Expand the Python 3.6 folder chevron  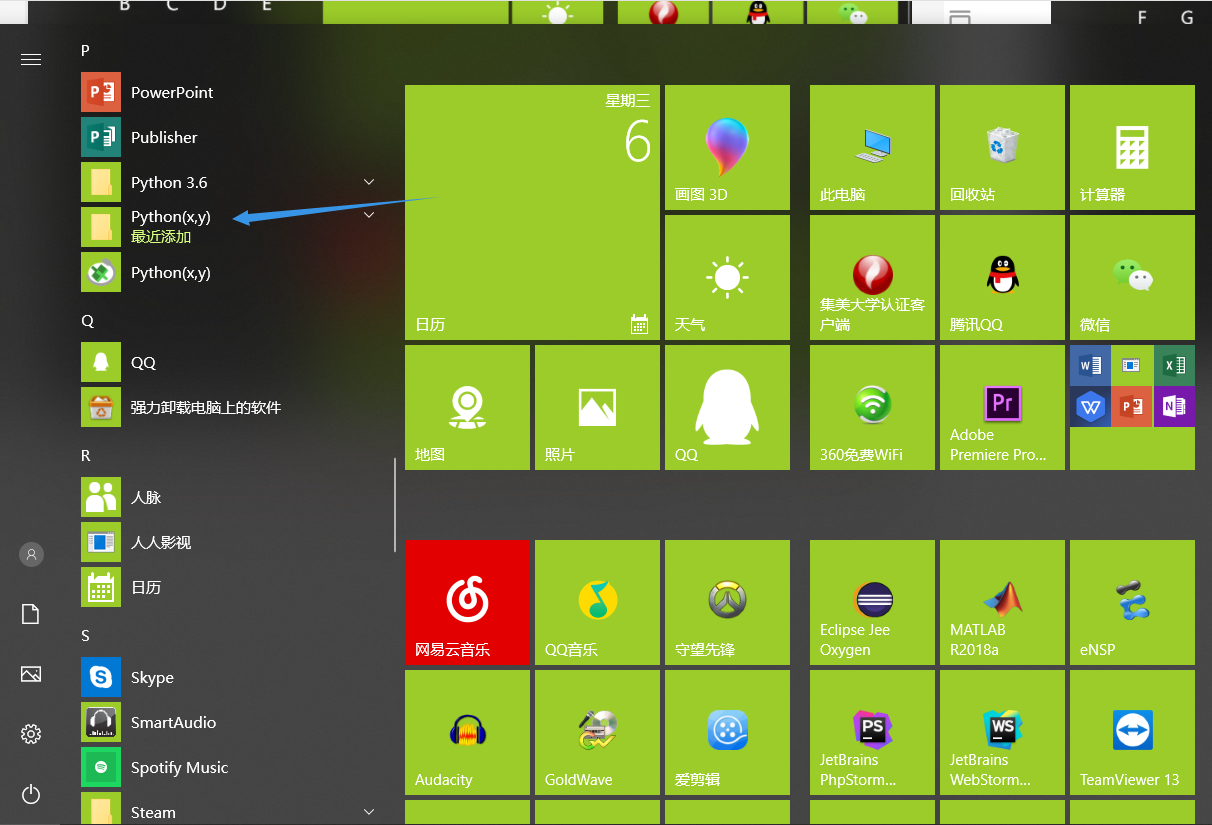click(x=369, y=182)
